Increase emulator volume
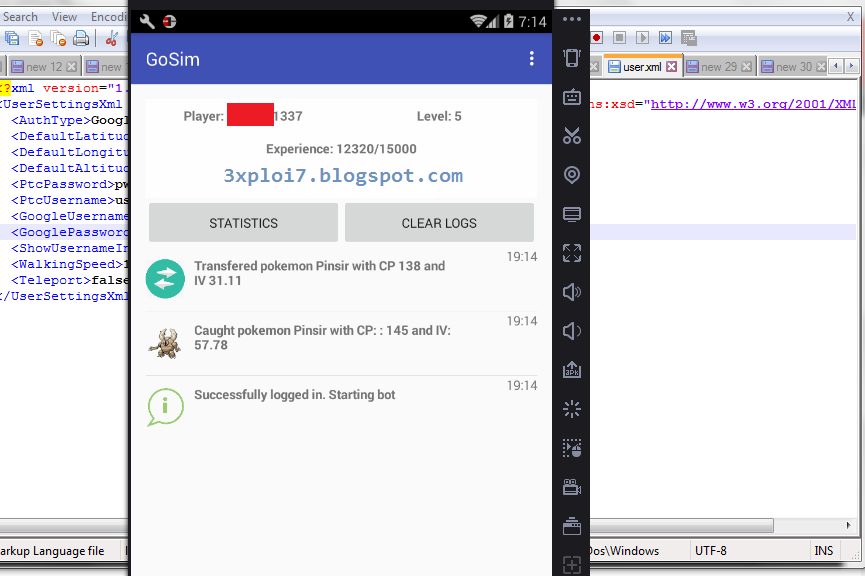This screenshot has height=576, width=865. (x=572, y=292)
